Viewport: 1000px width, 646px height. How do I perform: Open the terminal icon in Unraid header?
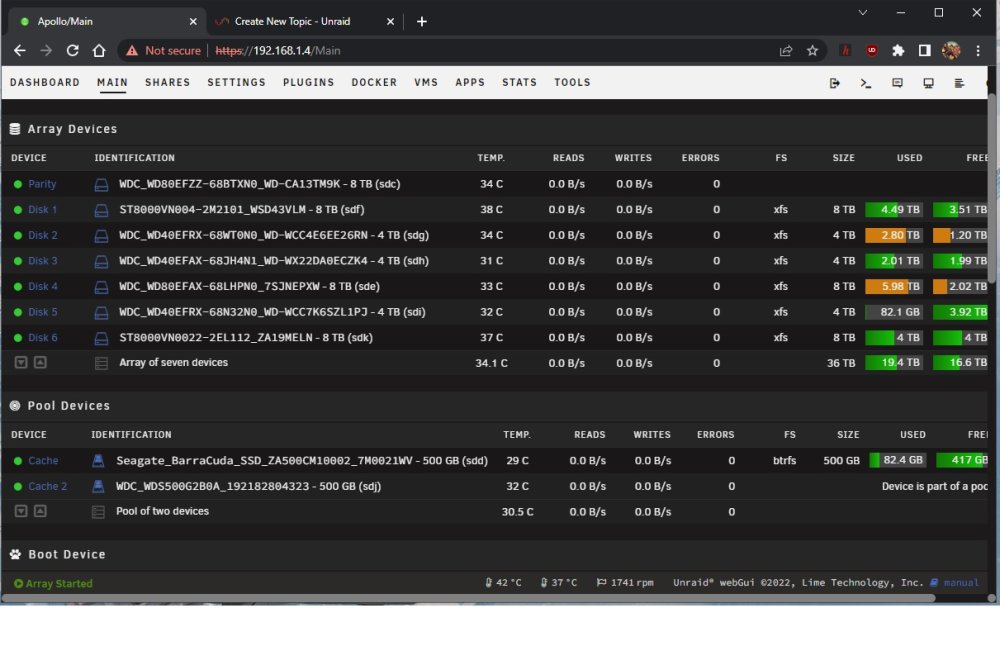[x=865, y=83]
